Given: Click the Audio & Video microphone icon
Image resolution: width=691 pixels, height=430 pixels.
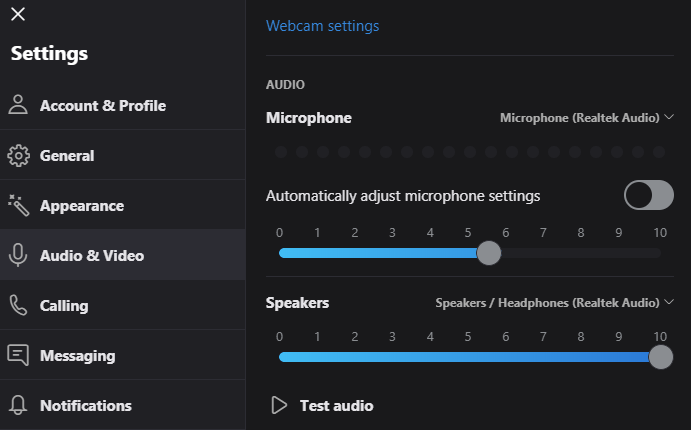Looking at the screenshot, I should tap(18, 255).
